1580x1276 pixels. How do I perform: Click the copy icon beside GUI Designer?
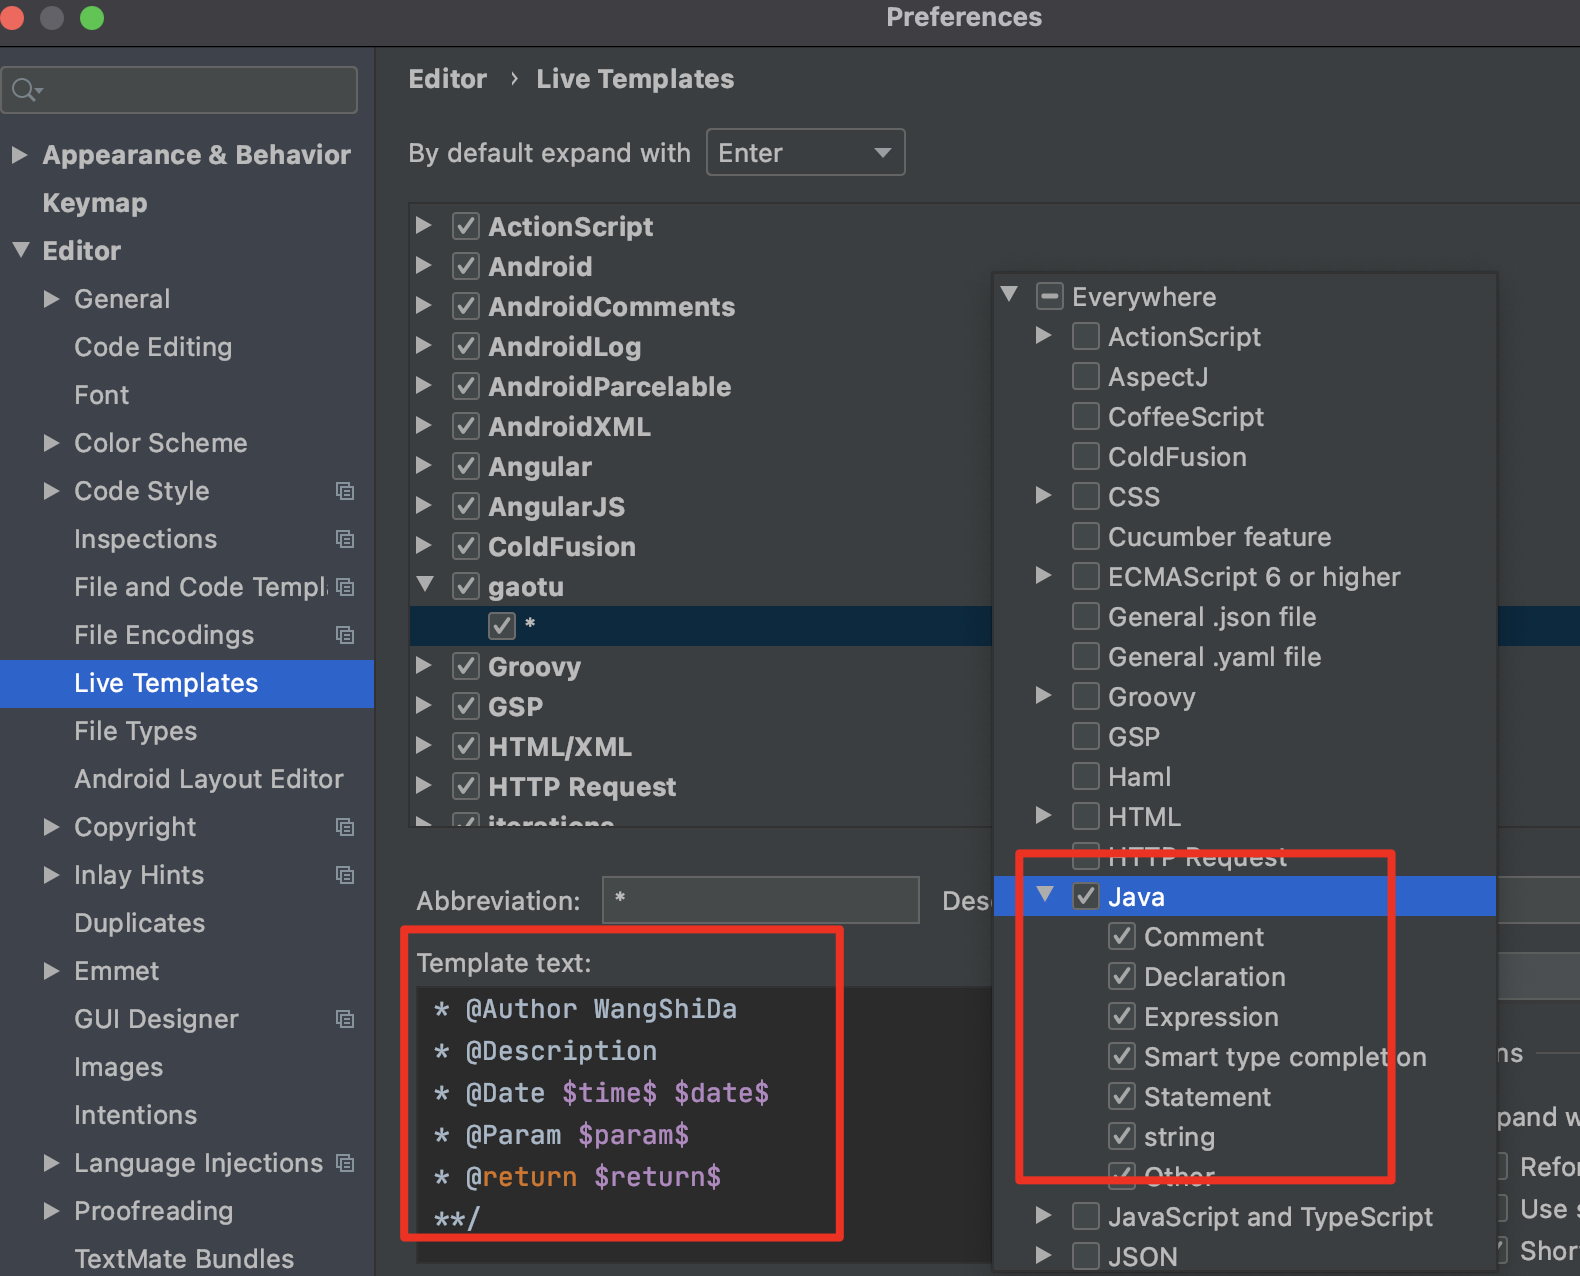(345, 1019)
